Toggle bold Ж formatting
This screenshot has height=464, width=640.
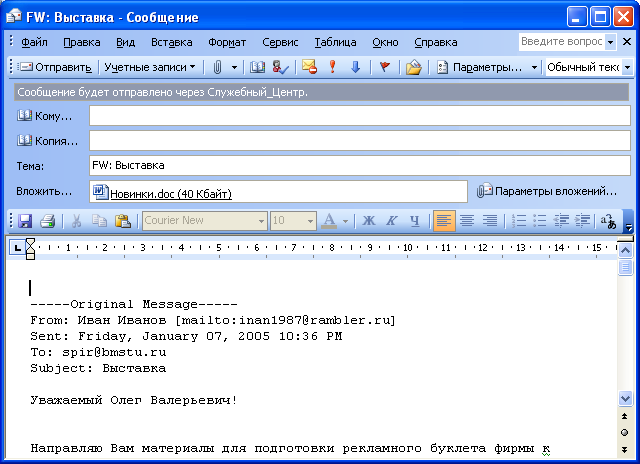pos(369,221)
